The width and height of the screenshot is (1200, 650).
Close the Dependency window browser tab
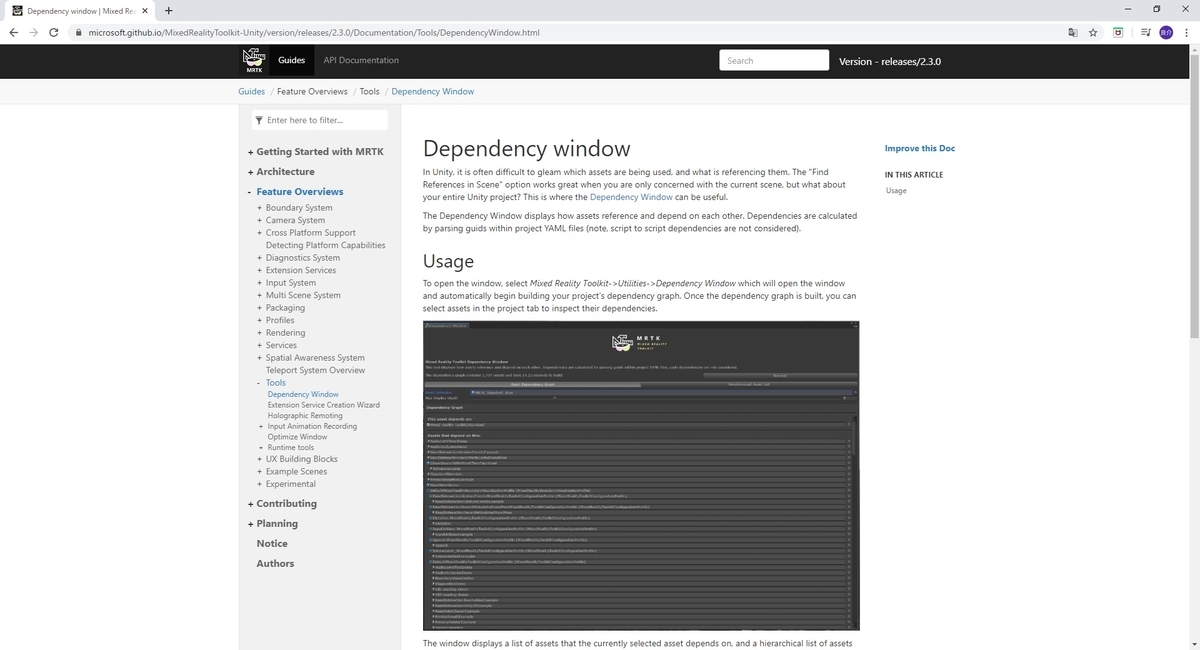(145, 11)
